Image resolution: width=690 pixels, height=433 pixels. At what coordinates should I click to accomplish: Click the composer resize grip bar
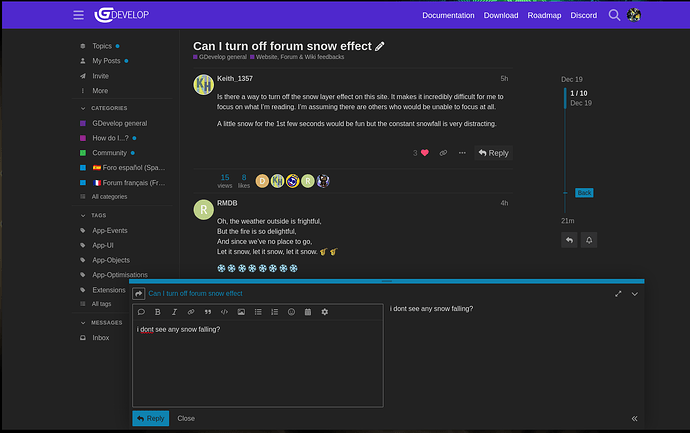(x=386, y=281)
